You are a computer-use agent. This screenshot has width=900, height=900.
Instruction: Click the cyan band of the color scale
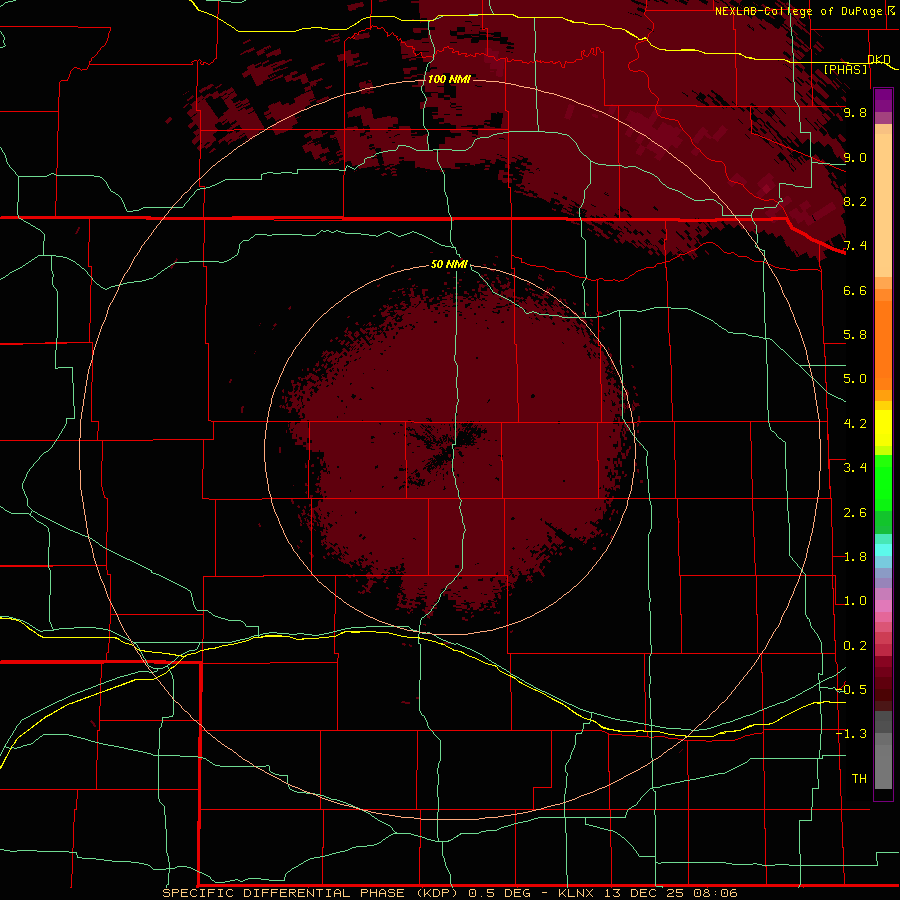point(883,550)
